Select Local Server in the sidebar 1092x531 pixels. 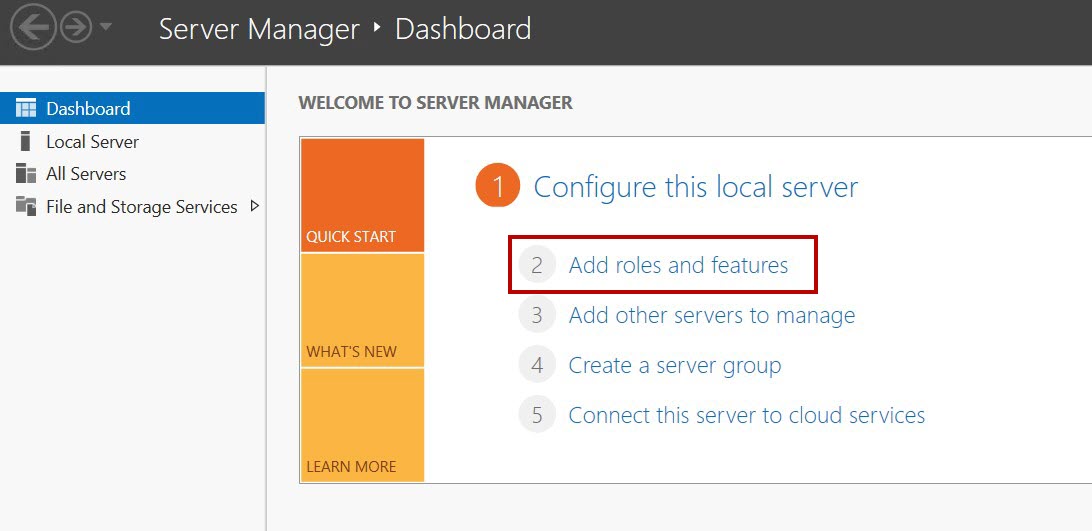[x=132, y=141]
